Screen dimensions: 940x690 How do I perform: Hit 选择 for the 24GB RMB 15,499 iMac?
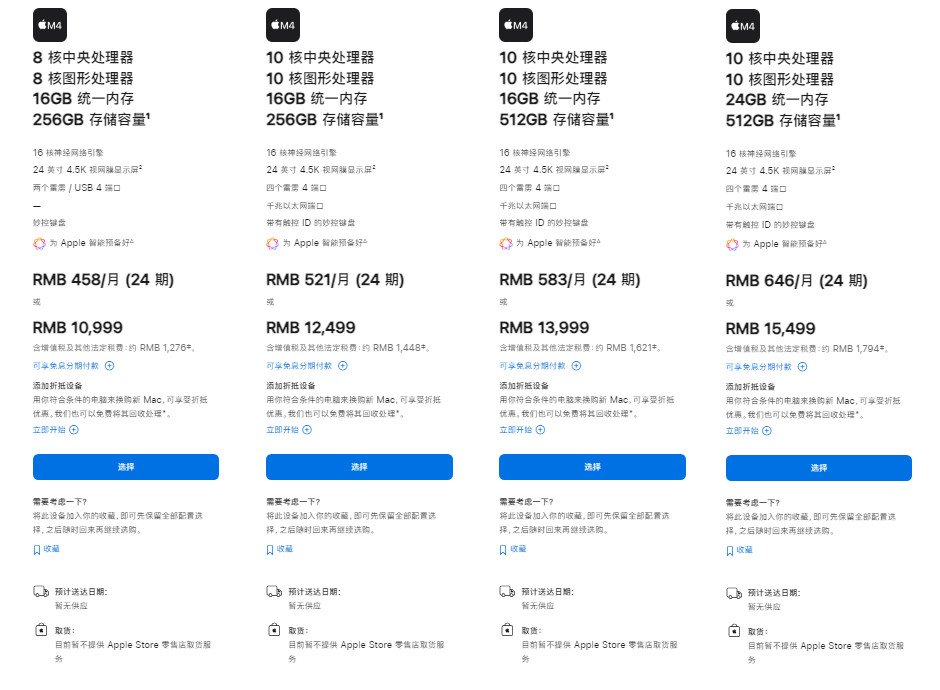[x=818, y=468]
